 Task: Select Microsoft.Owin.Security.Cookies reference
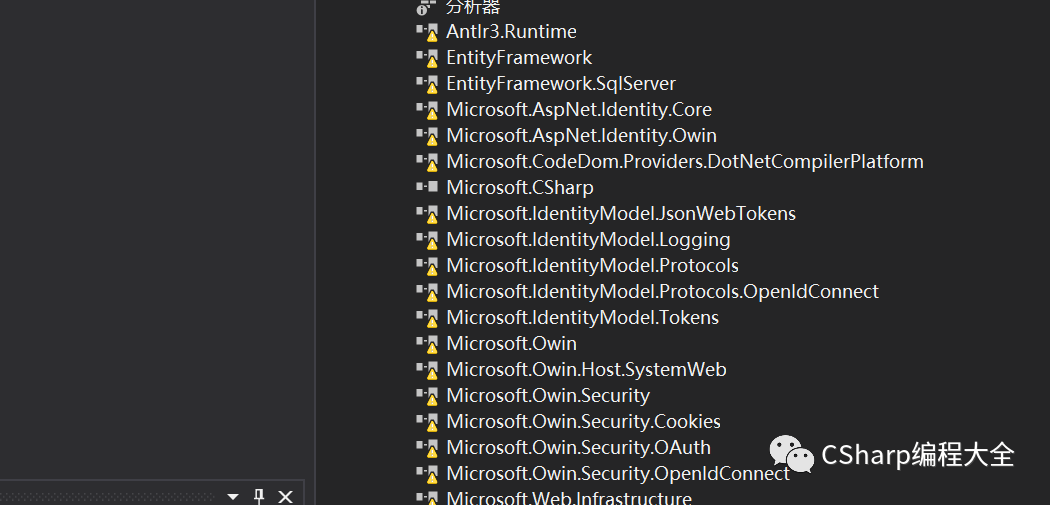click(584, 422)
